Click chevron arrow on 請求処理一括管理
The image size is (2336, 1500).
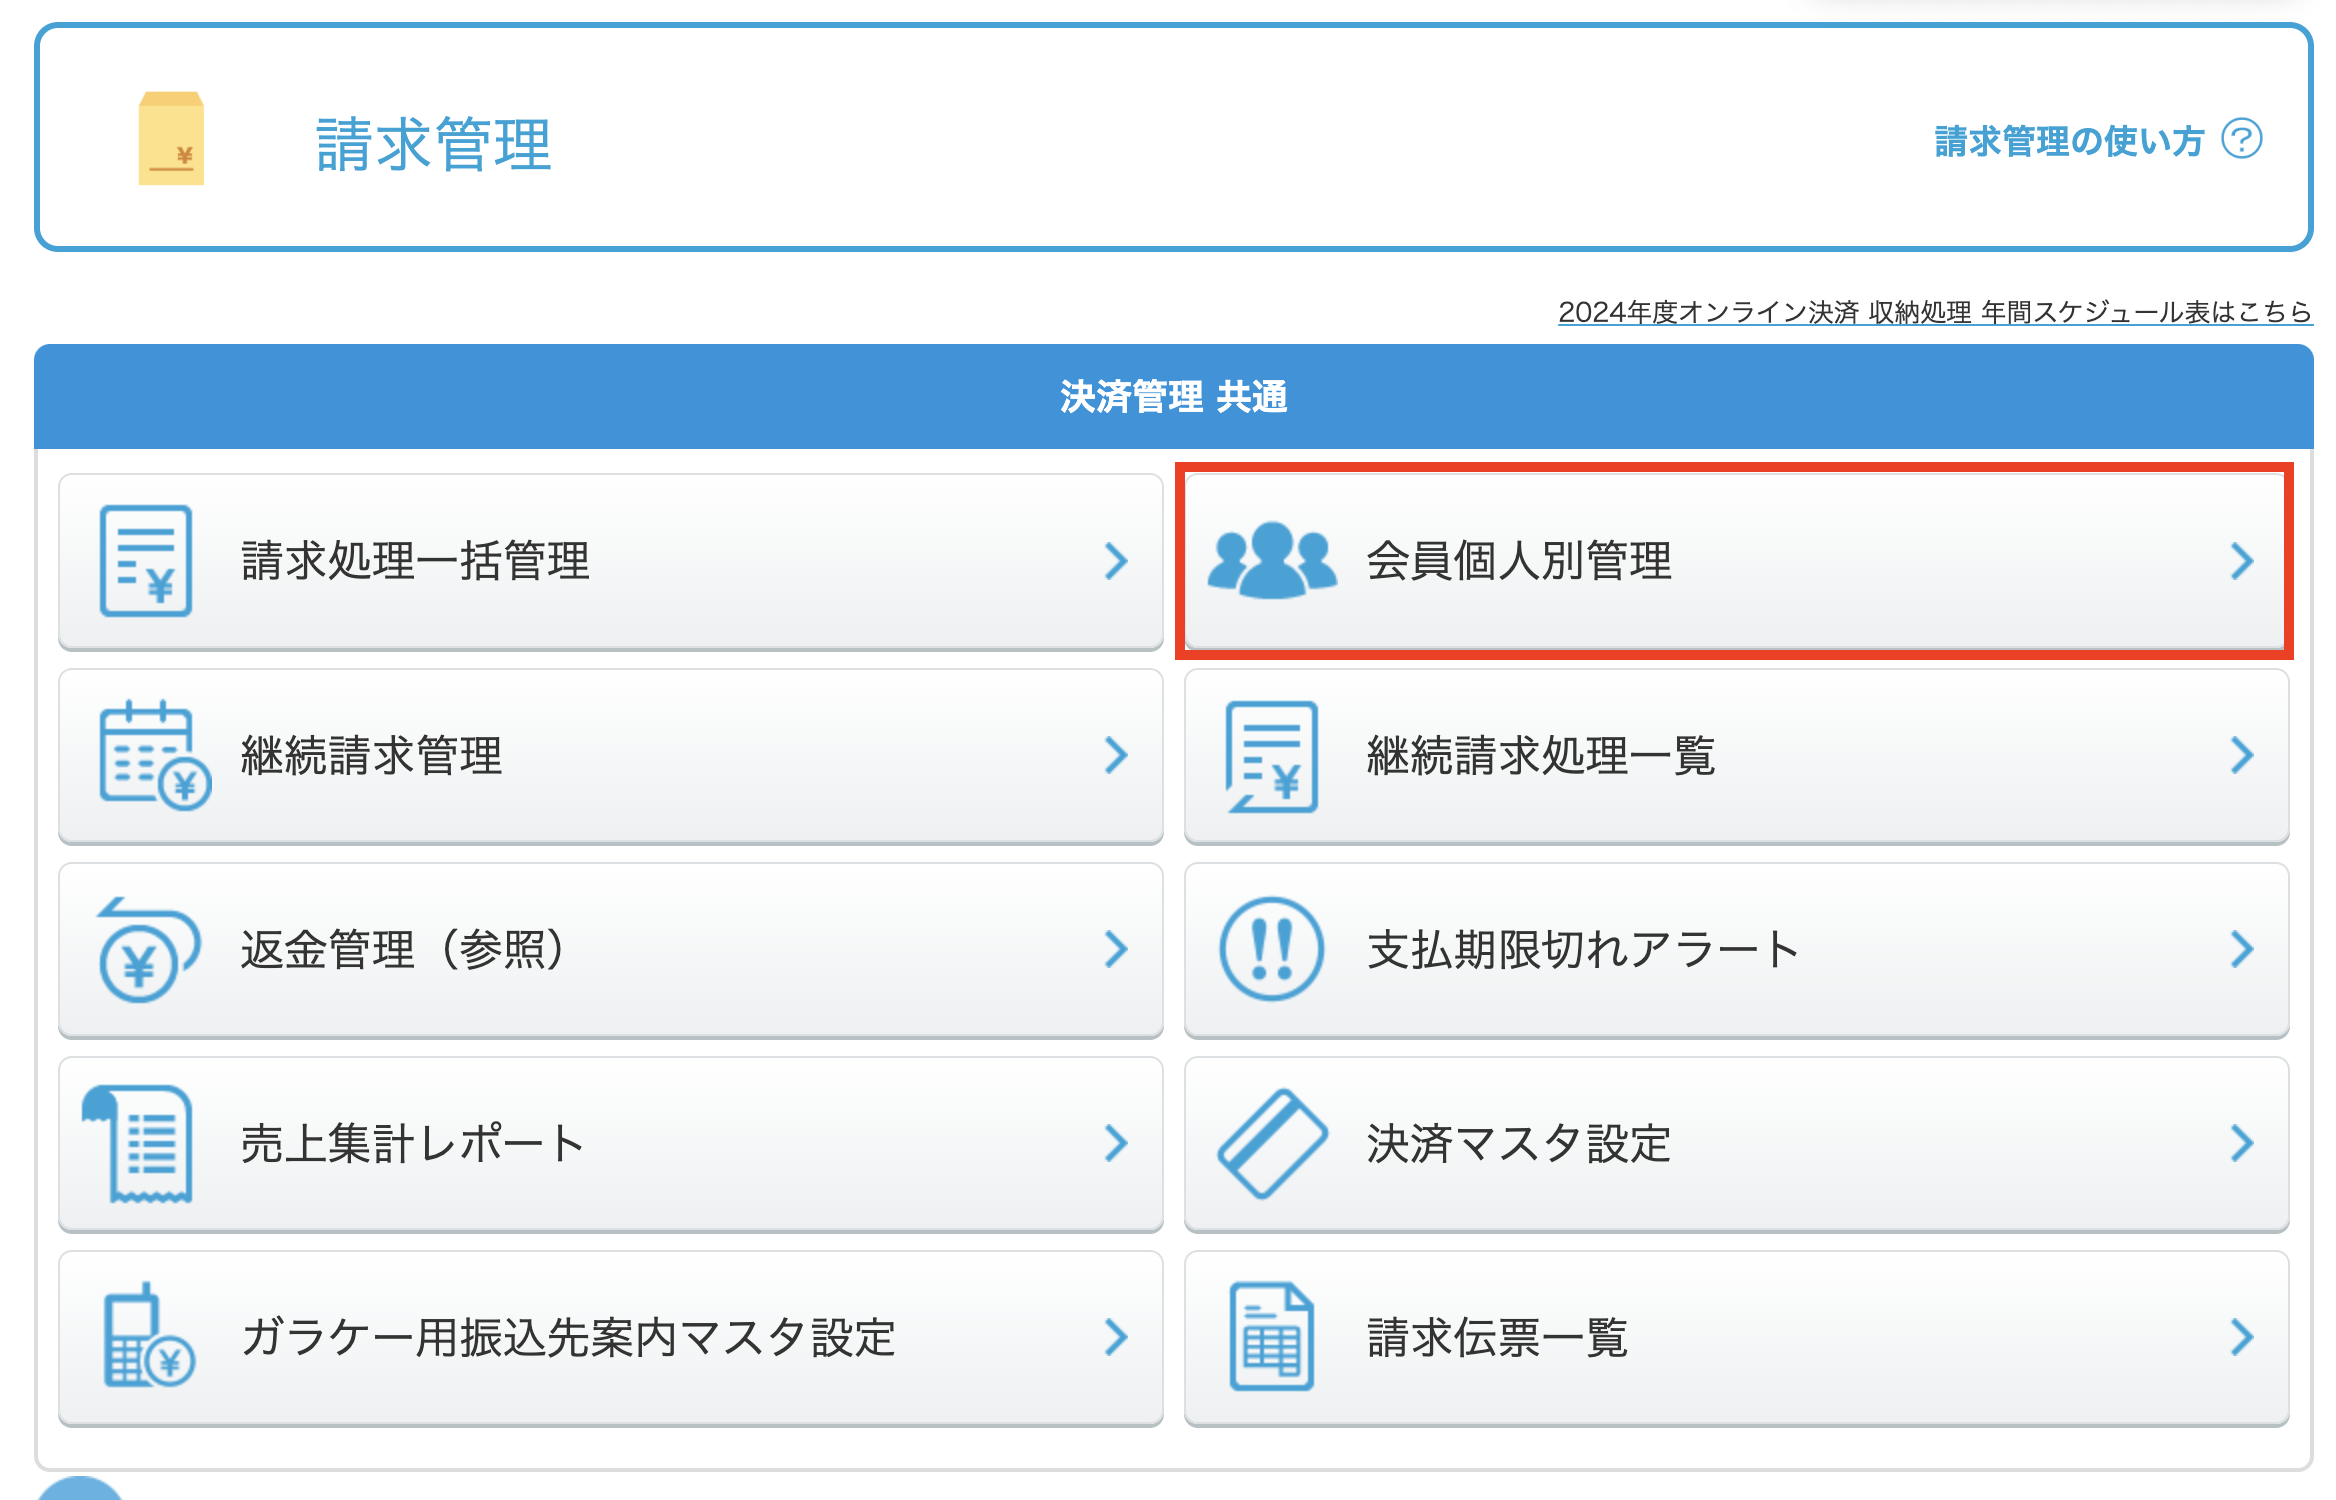(1117, 561)
